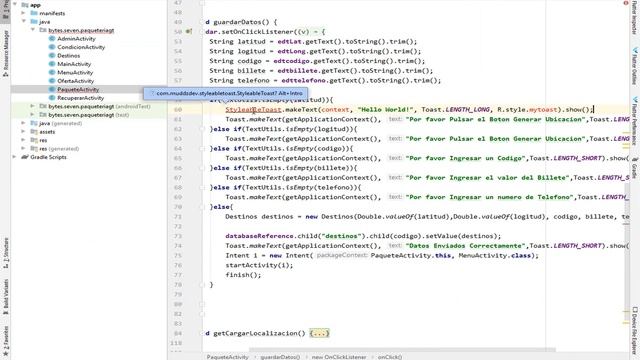Viewport: 640px width, 360px height.
Task: Click the databaseReference identifier on line 73
Action: tap(259, 236)
